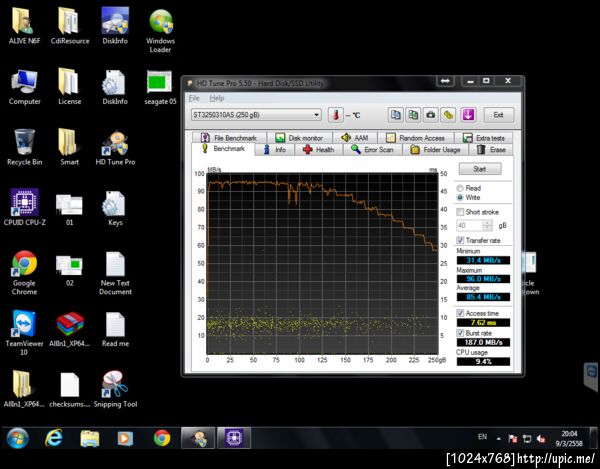Open the Snipping Tool desktop shortcut
This screenshot has width=600, height=469.
click(115, 389)
